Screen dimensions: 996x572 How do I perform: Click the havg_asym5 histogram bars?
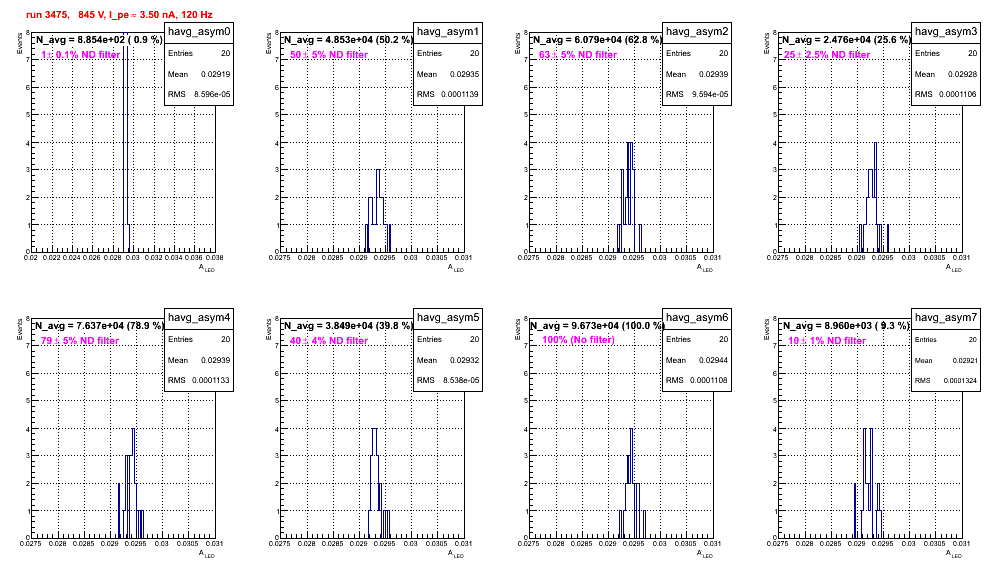click(379, 483)
